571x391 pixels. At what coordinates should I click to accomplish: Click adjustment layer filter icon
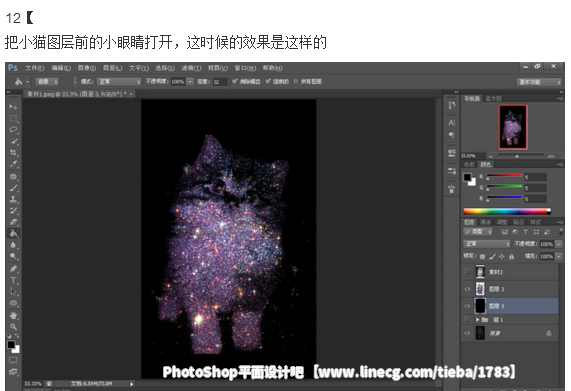515,232
